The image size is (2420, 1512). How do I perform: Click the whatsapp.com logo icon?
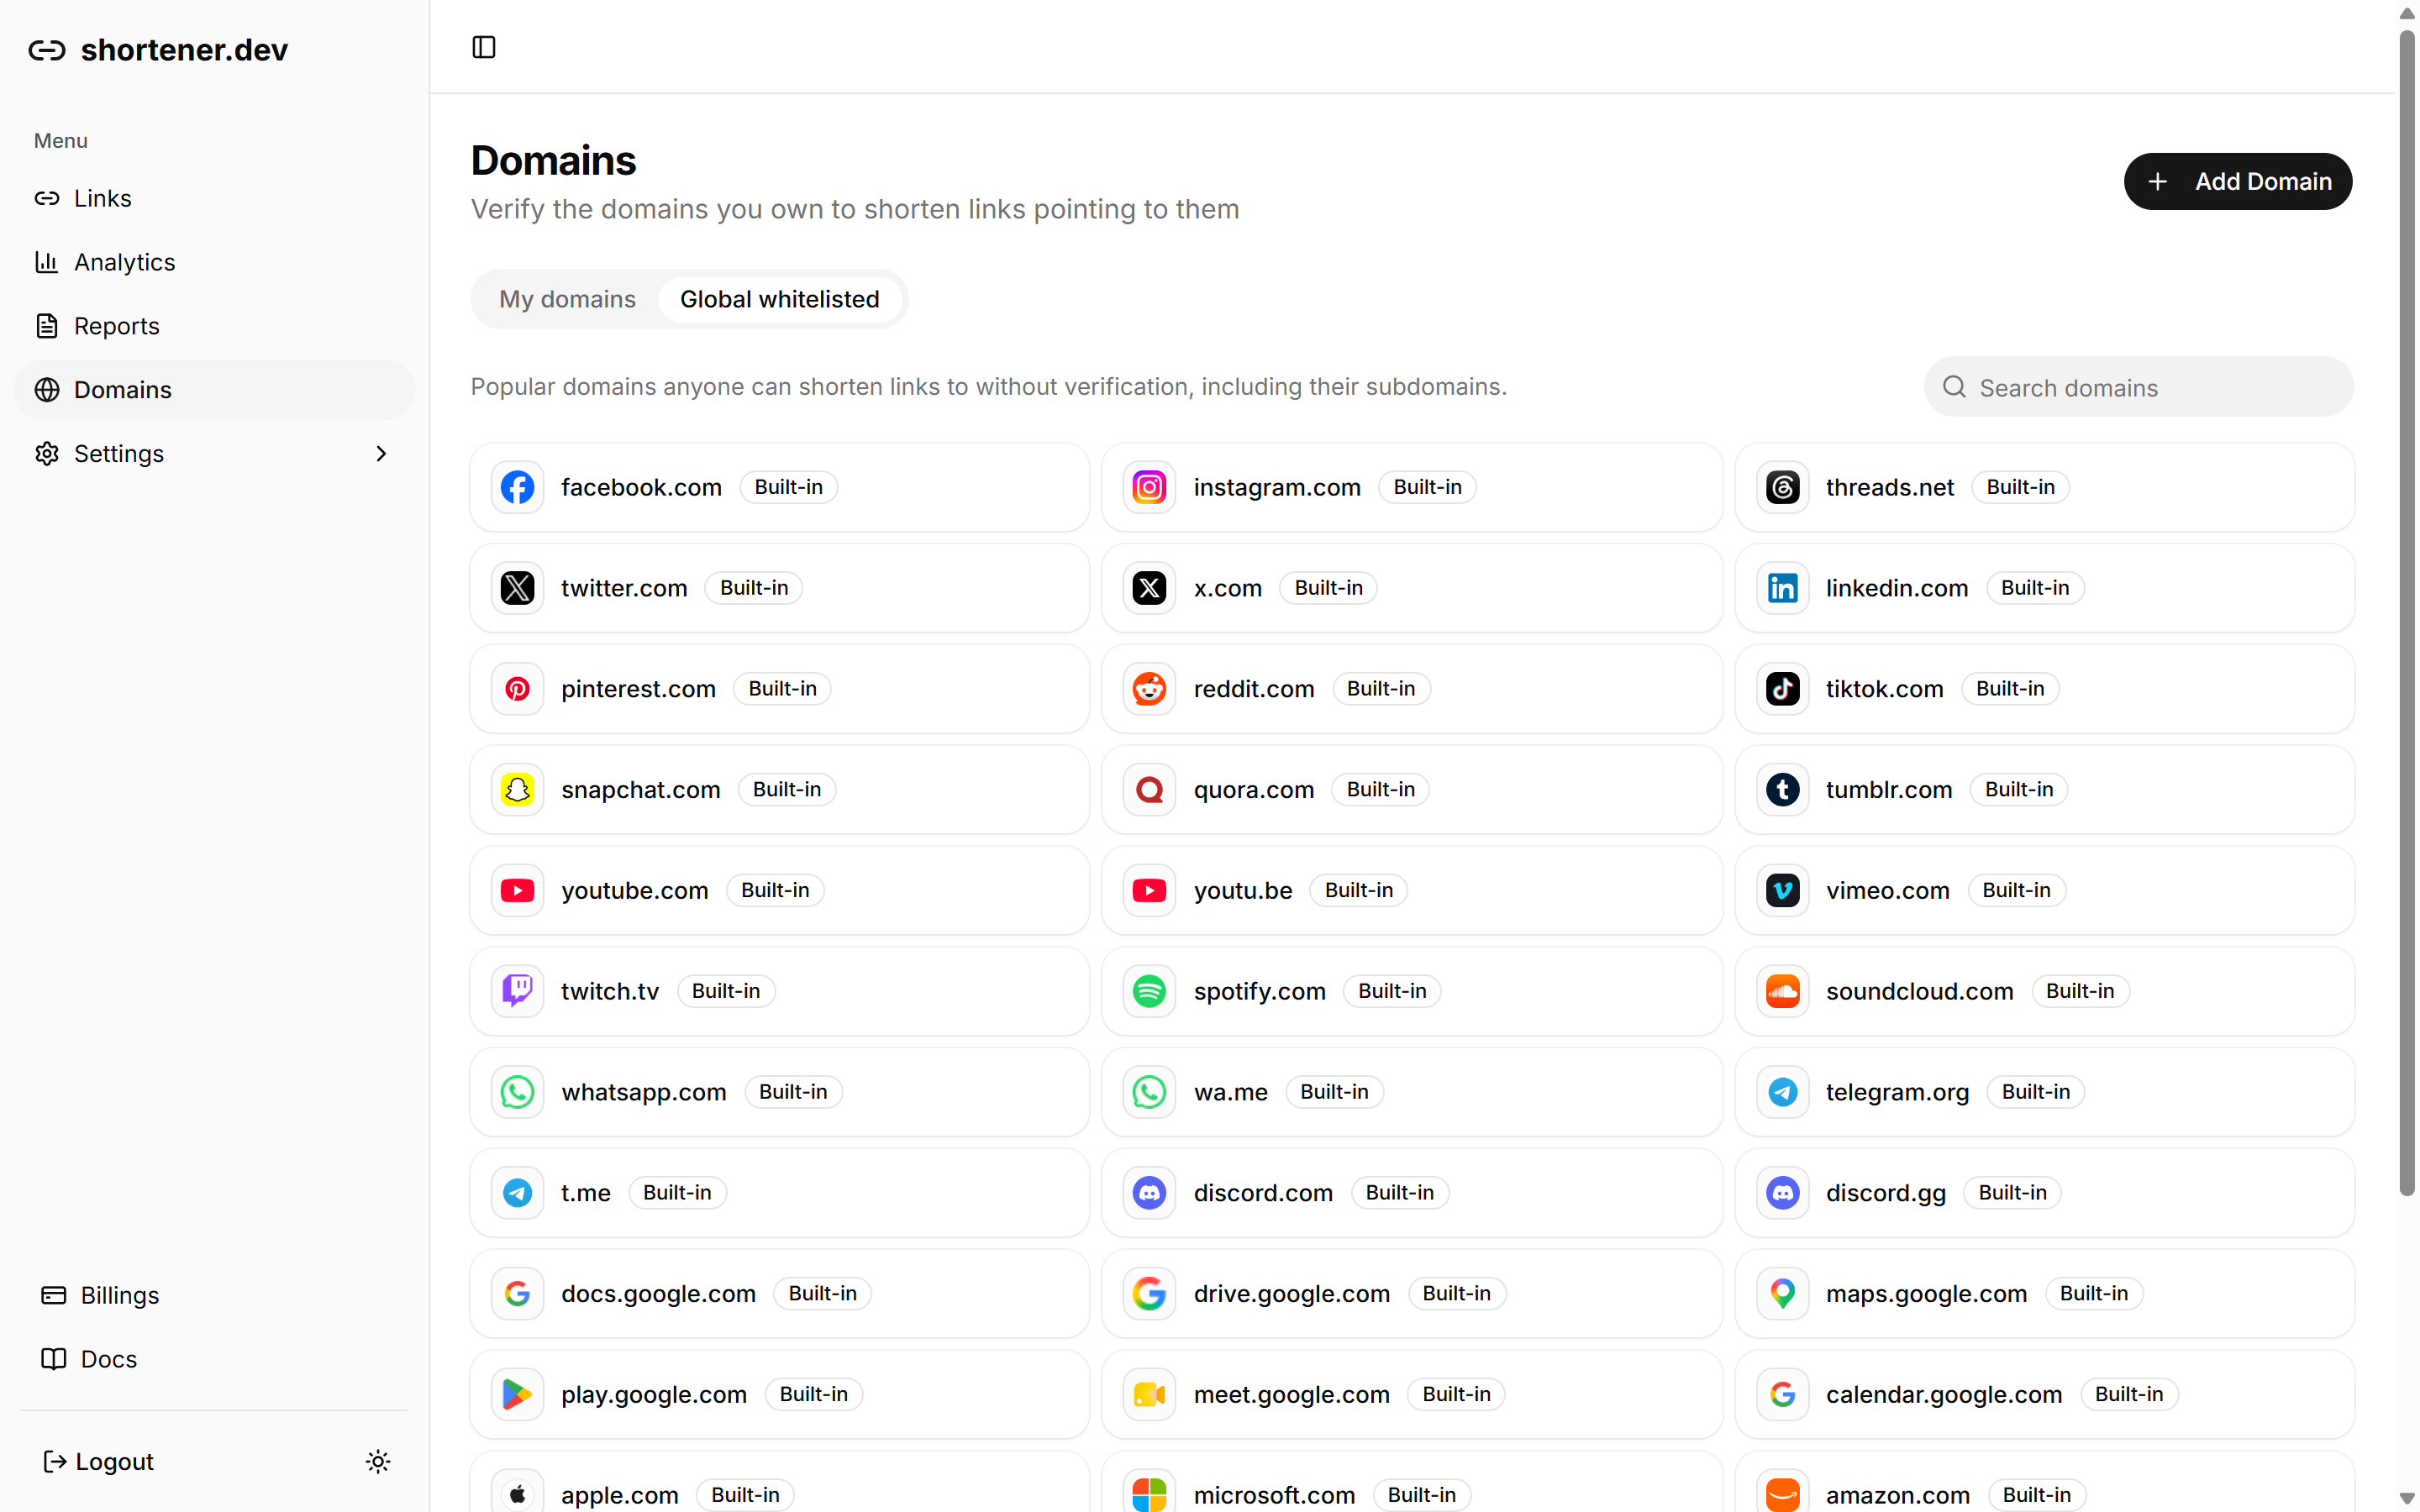pos(517,1092)
